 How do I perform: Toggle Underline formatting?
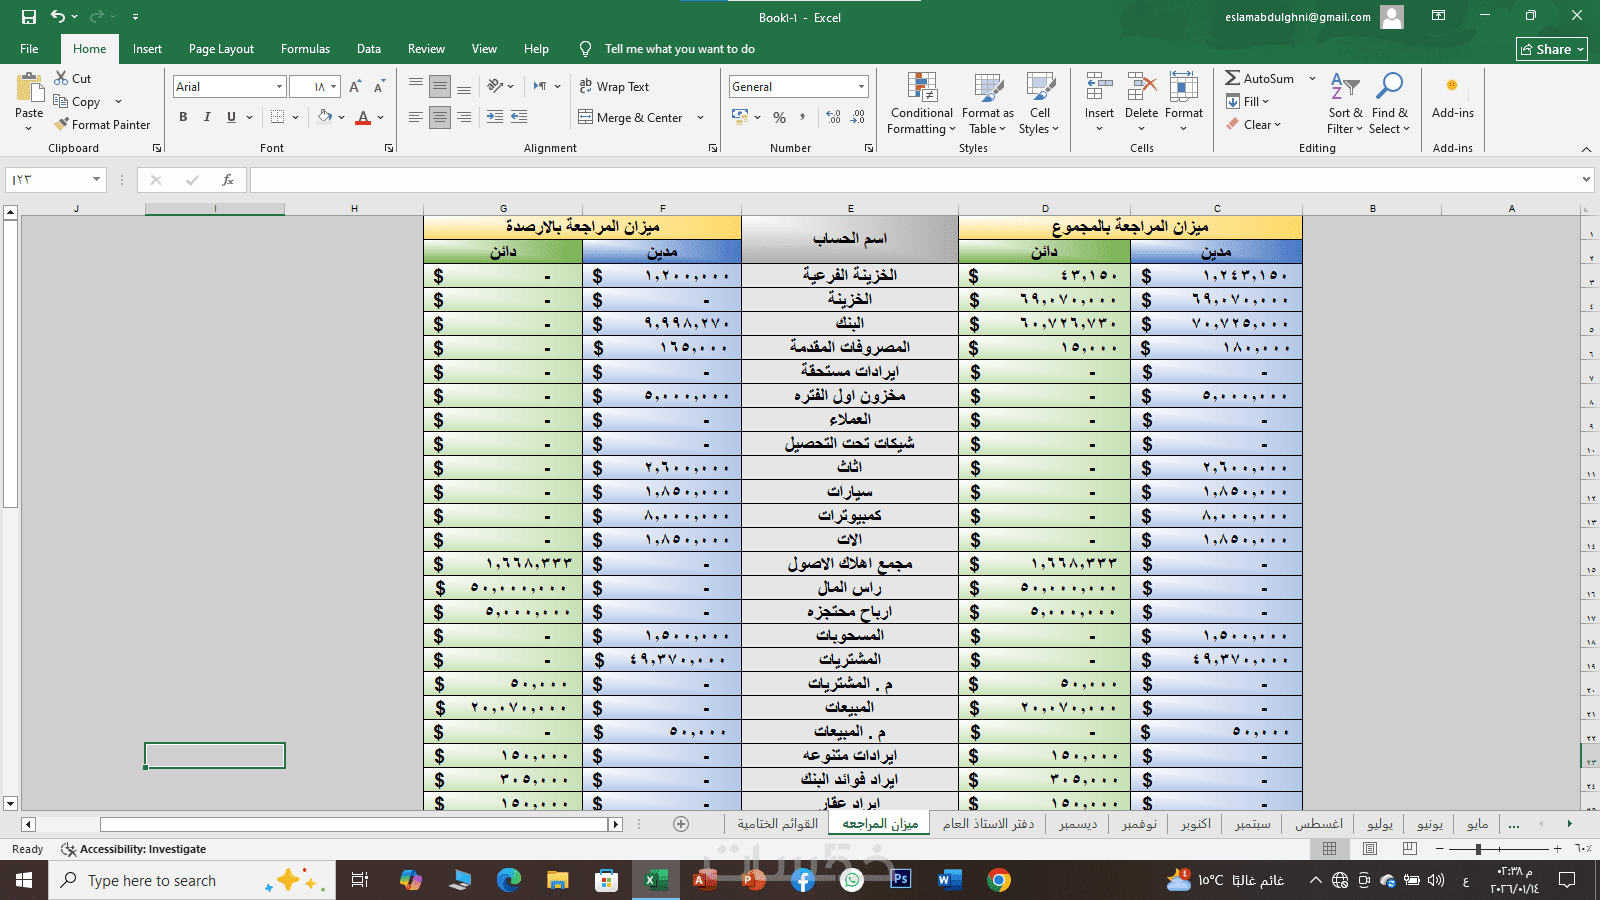(231, 117)
